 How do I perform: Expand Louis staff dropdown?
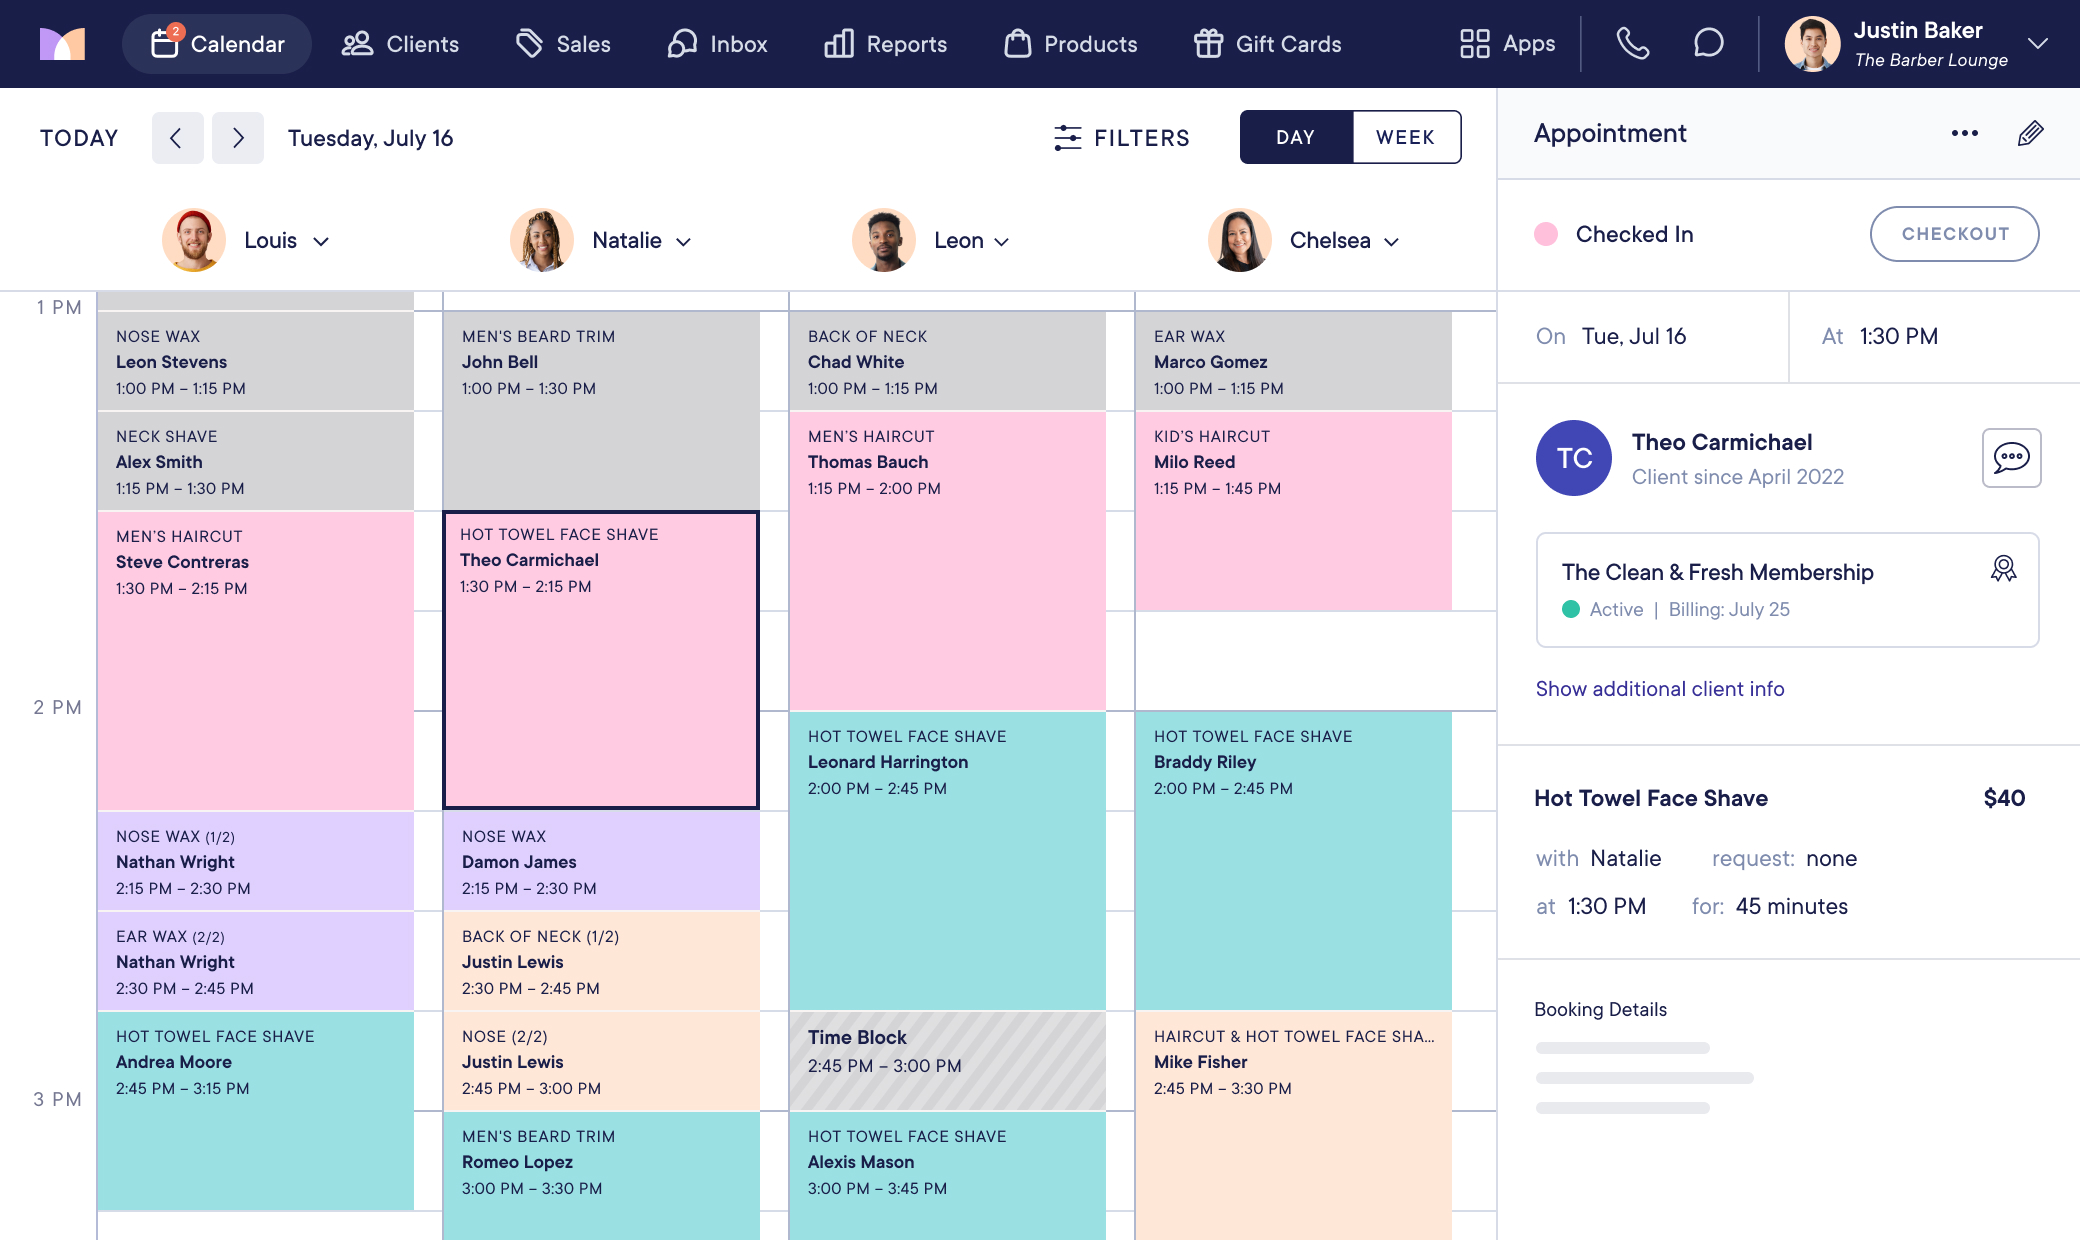point(321,241)
